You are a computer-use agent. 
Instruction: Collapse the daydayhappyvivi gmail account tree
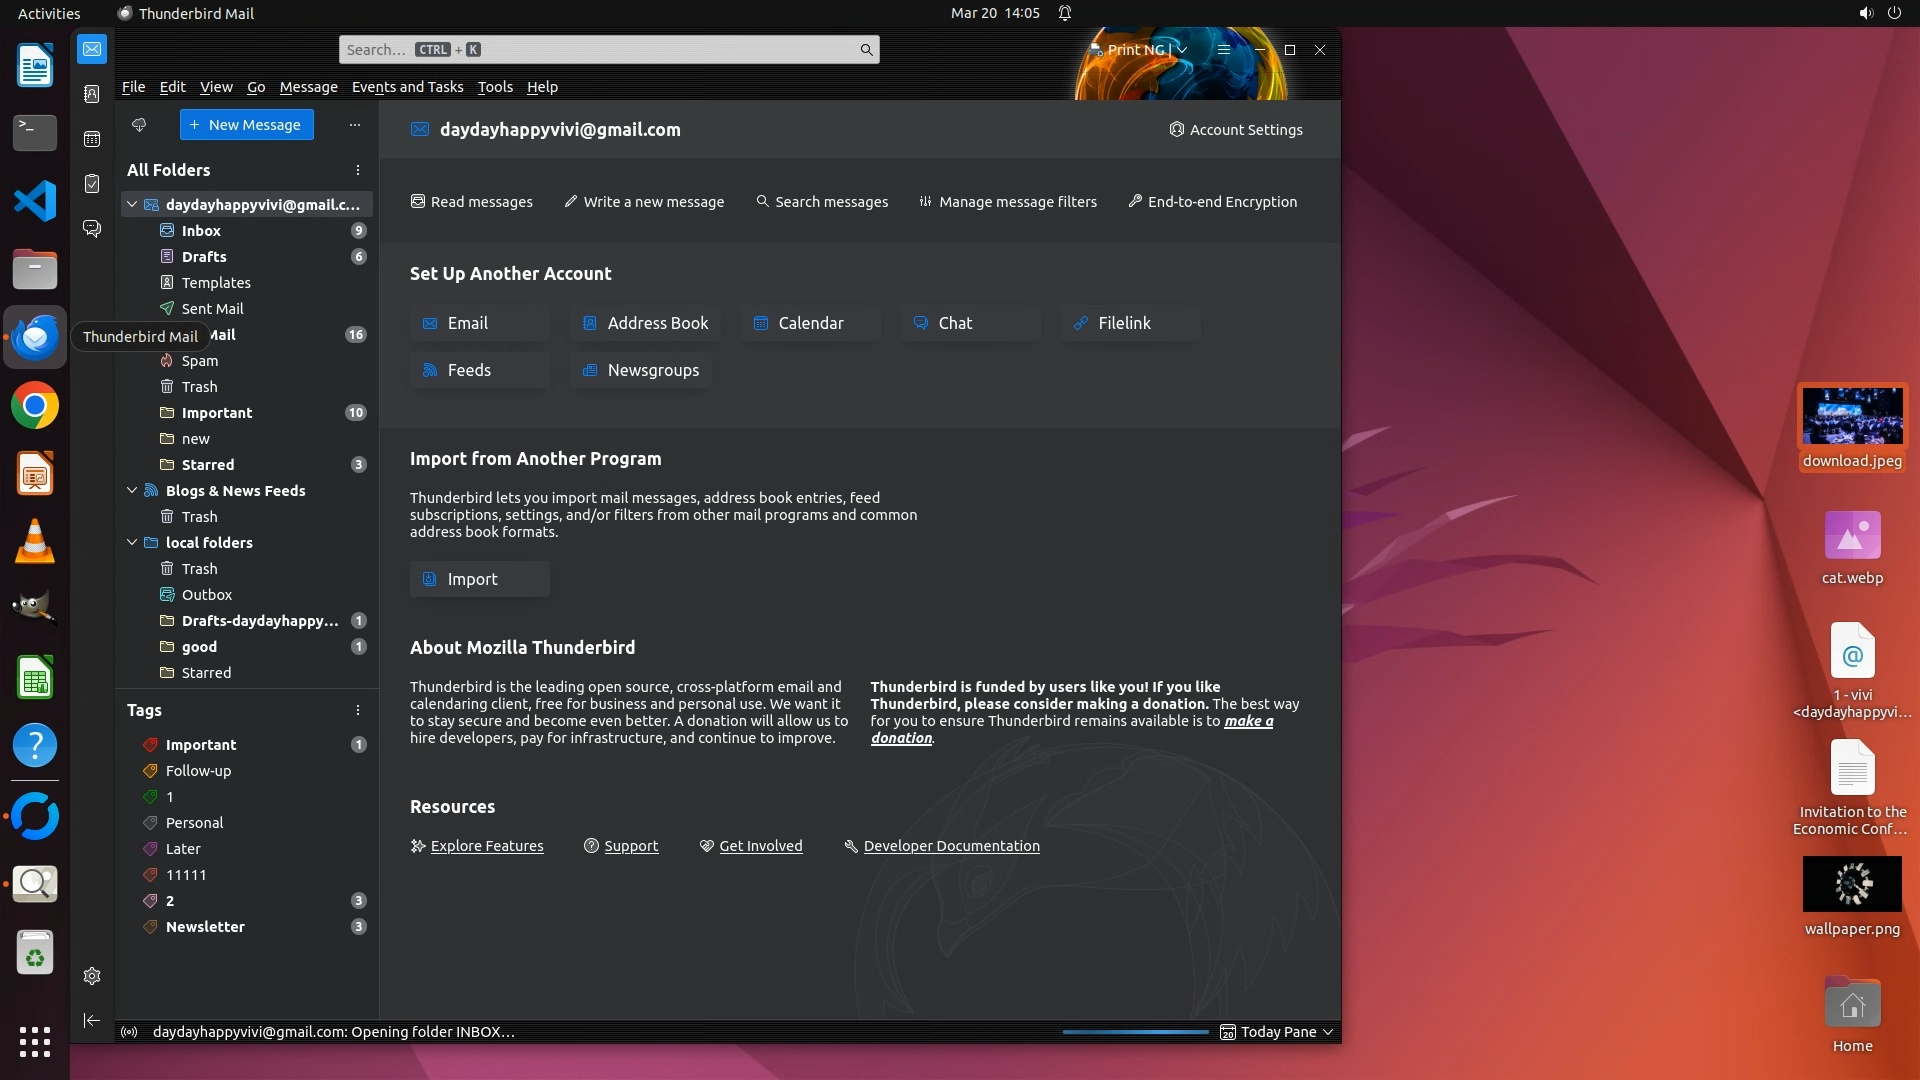click(x=132, y=204)
